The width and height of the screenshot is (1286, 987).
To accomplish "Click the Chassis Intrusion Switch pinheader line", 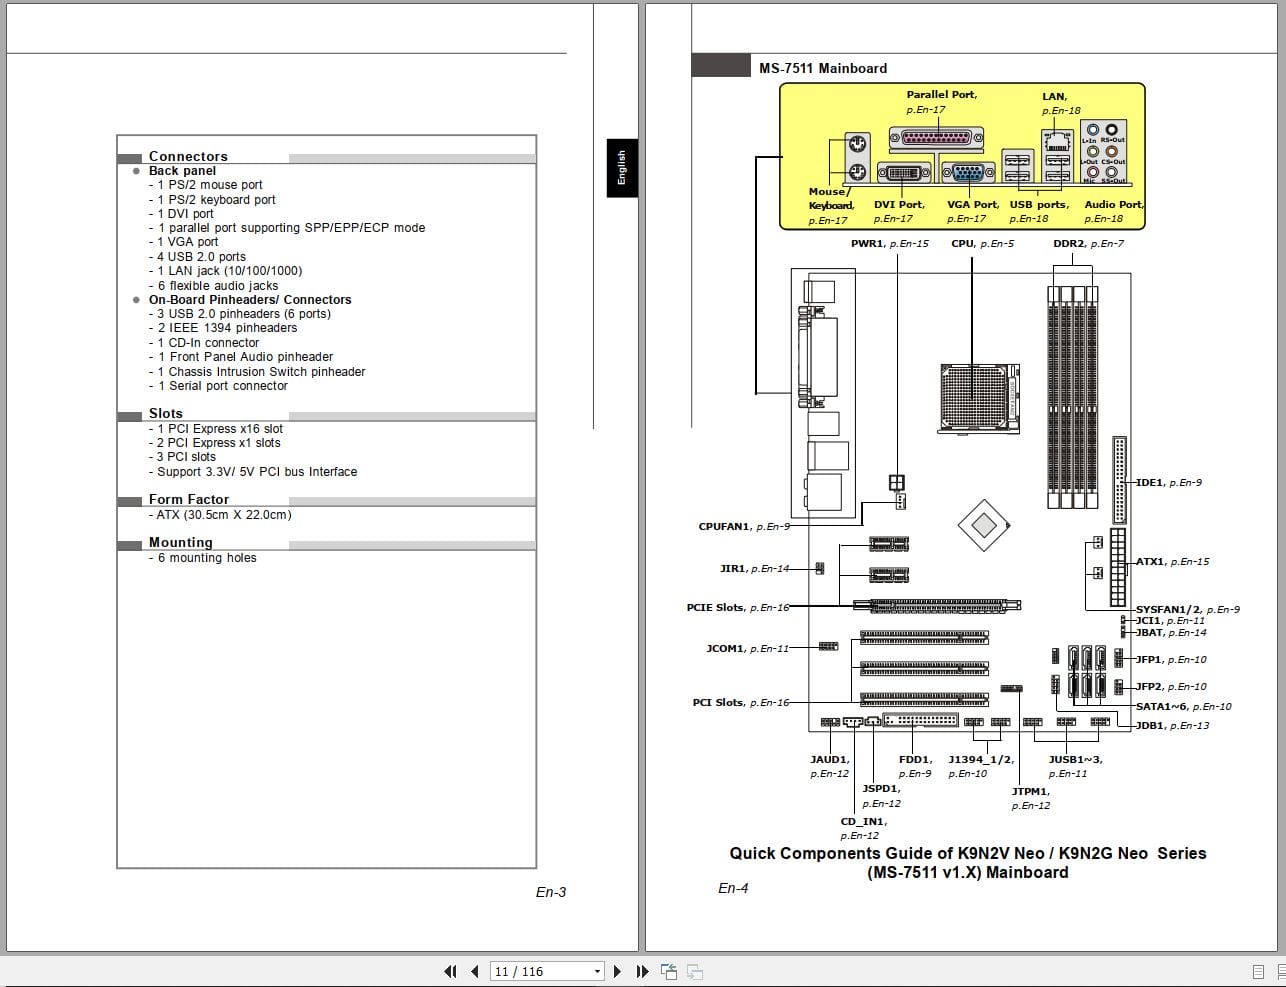I will (x=257, y=371).
